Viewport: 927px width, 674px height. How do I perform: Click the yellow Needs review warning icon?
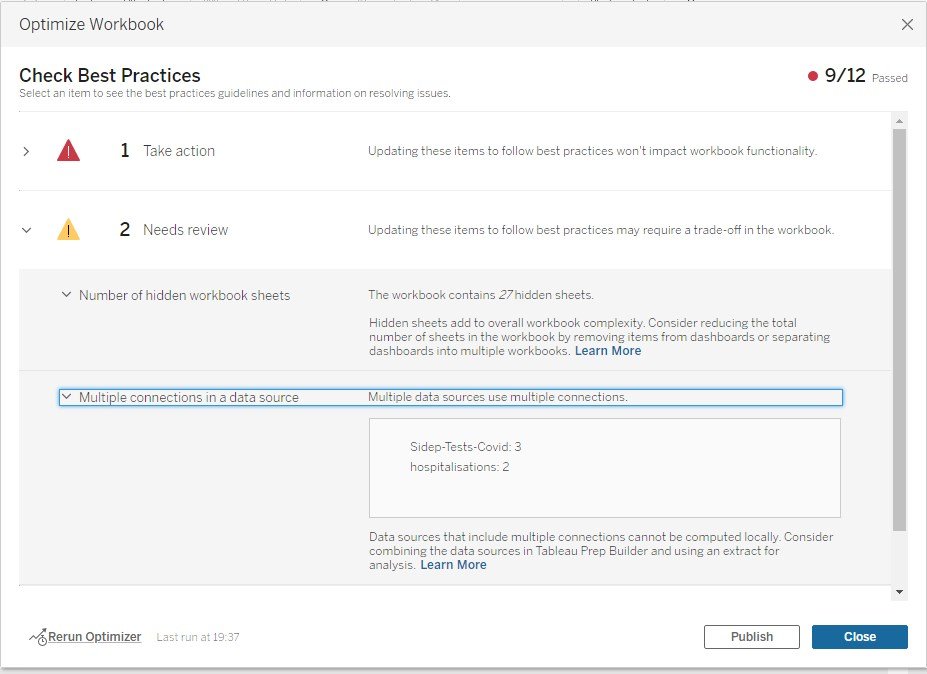point(69,229)
